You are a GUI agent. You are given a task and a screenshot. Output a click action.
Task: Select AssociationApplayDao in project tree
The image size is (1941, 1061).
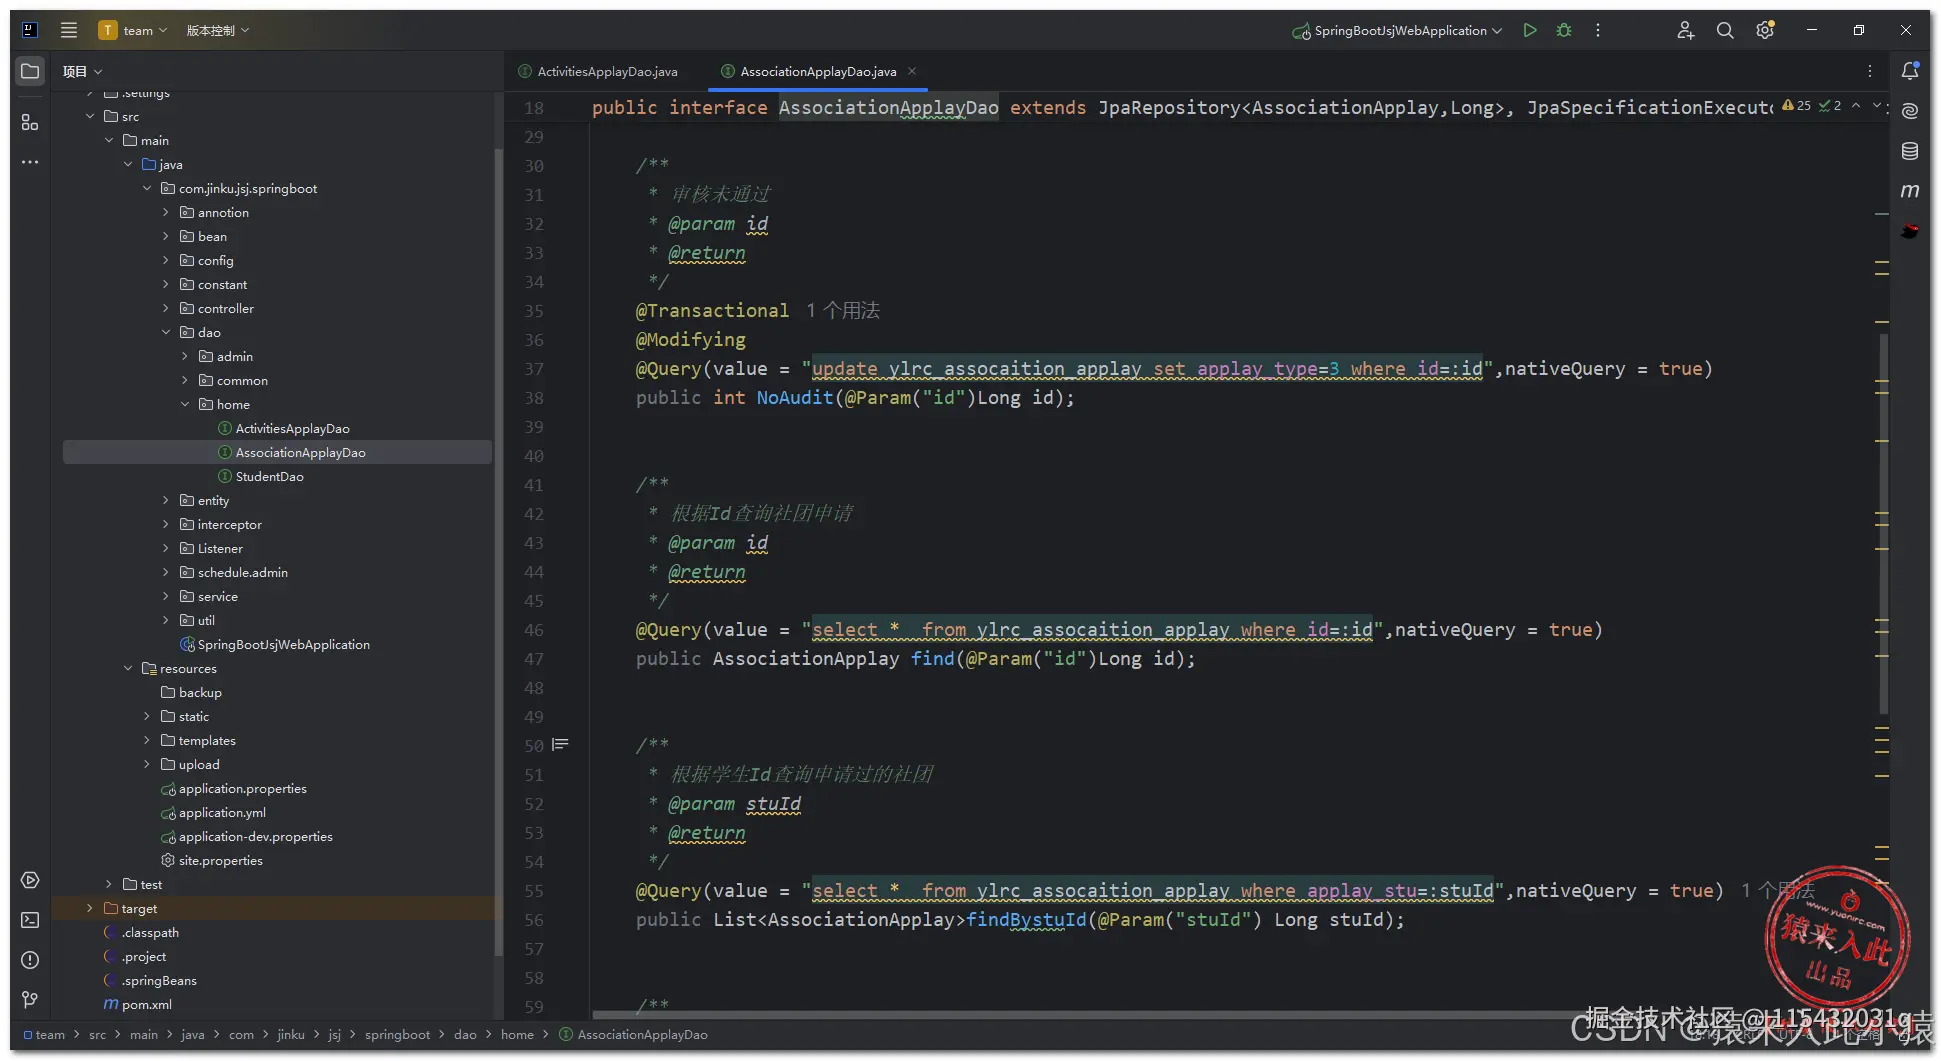(300, 452)
